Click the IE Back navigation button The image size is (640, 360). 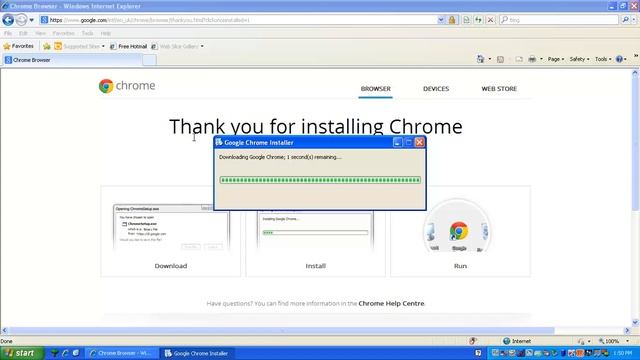pos(8,20)
